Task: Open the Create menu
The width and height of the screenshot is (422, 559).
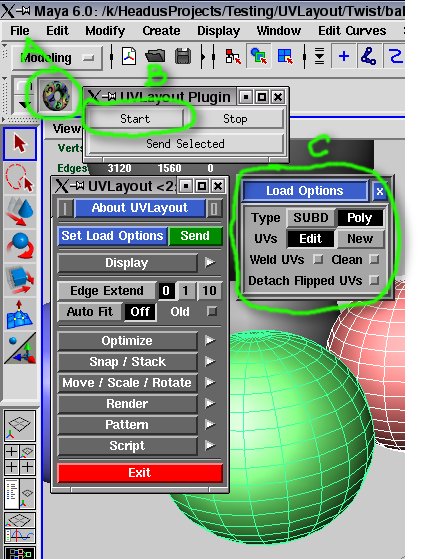Action: click(x=161, y=31)
